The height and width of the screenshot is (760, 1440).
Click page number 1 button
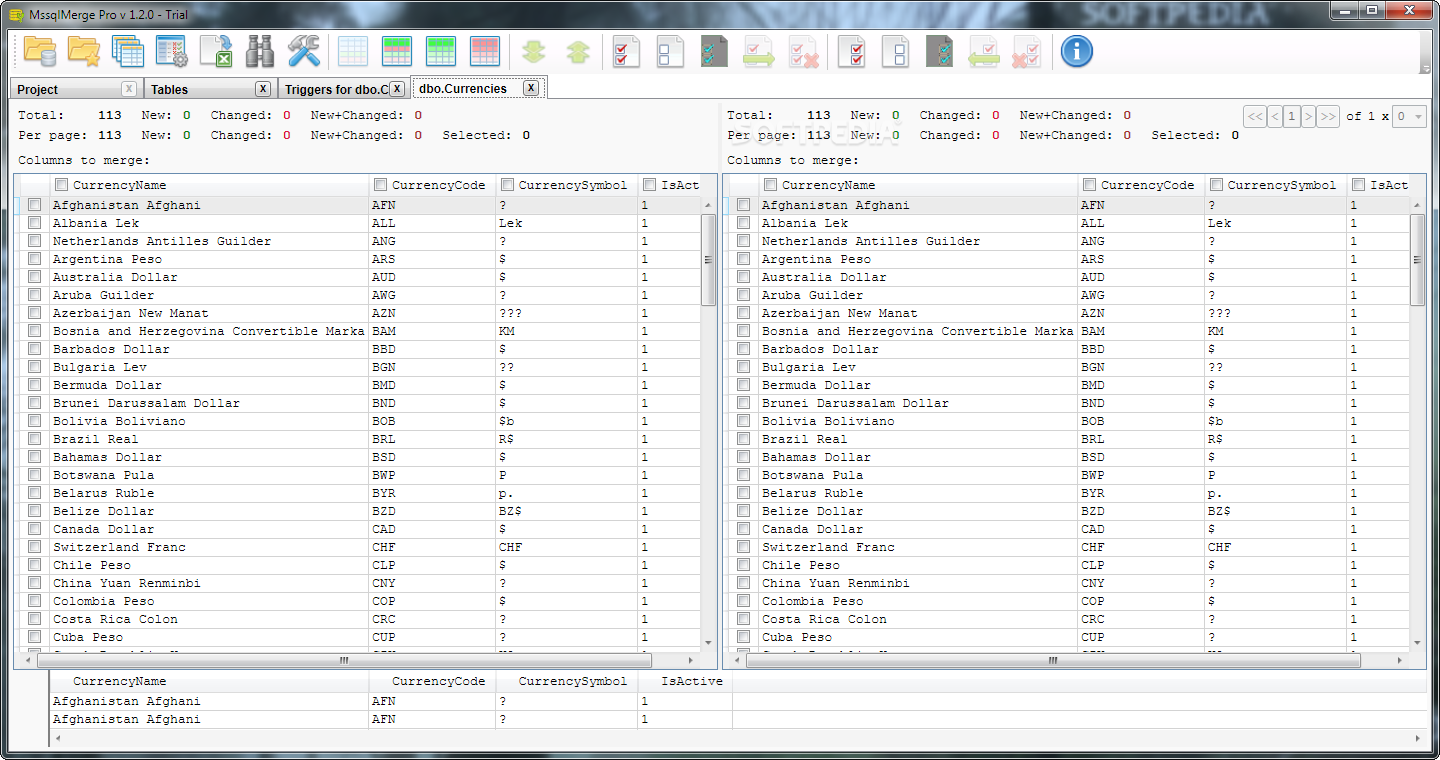point(1292,116)
